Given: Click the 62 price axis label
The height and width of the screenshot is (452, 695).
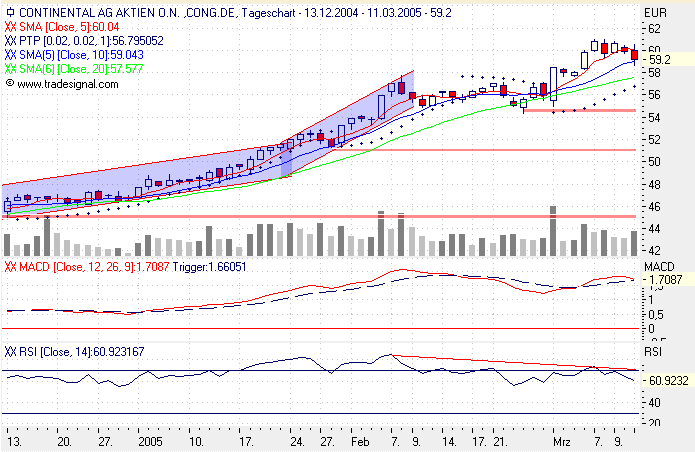Looking at the screenshot, I should click(655, 29).
